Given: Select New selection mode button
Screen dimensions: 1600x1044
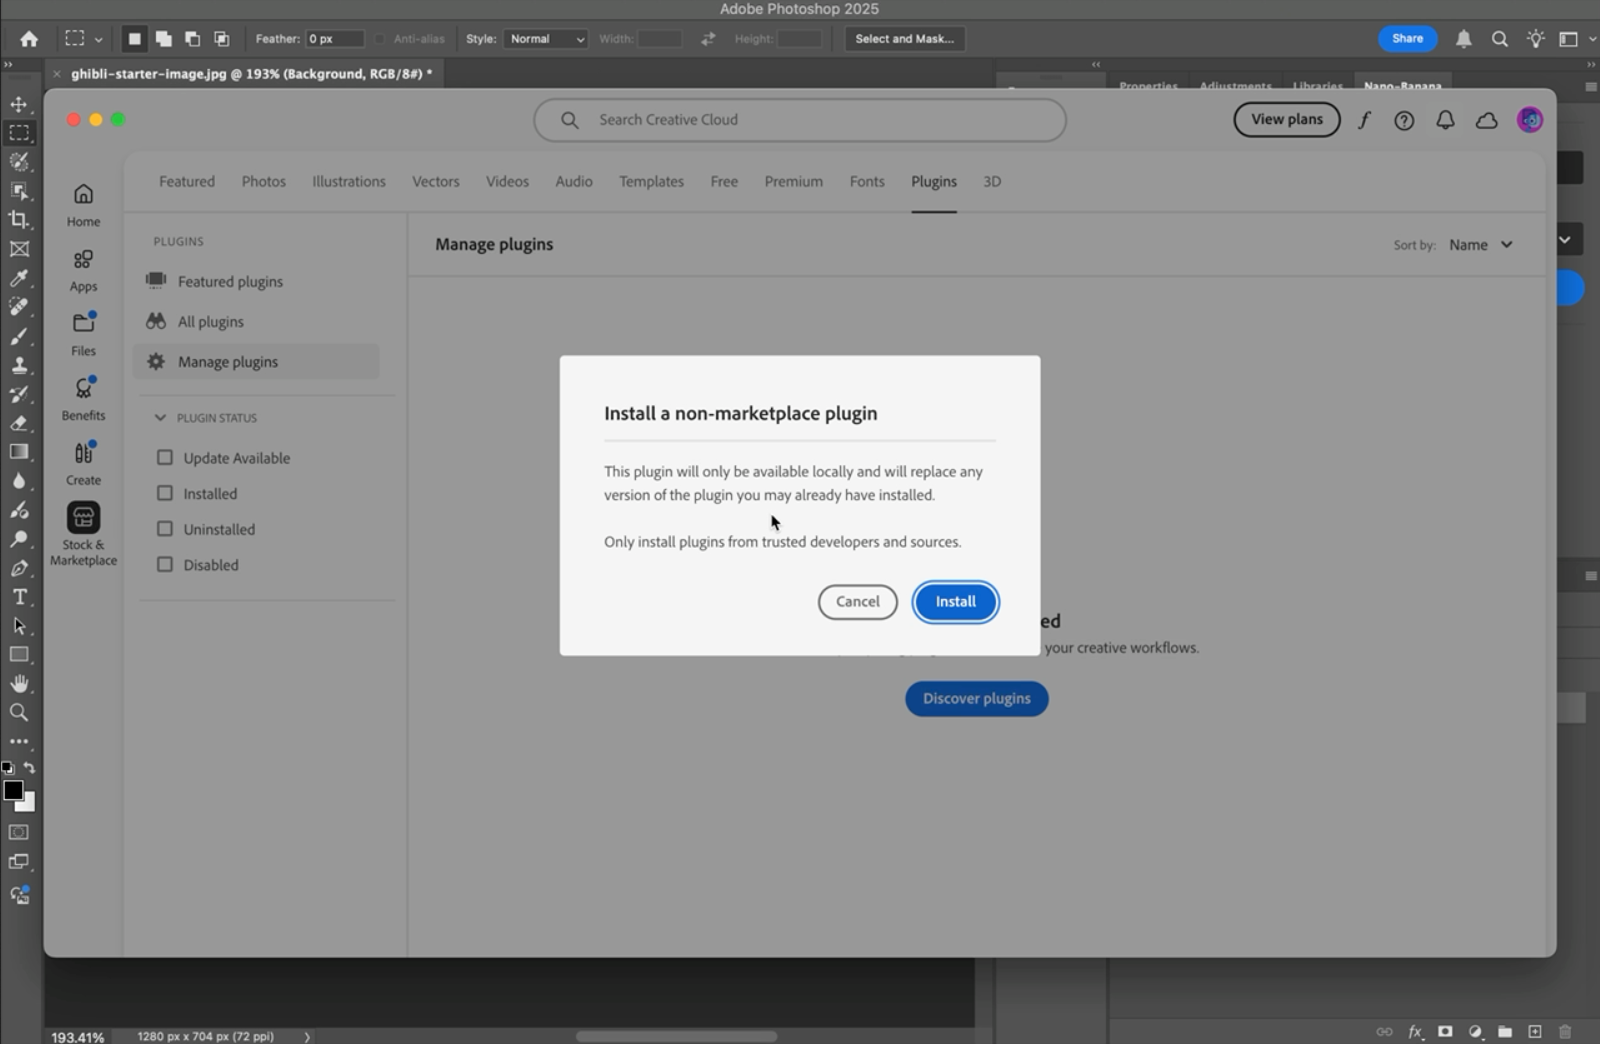Looking at the screenshot, I should point(134,39).
